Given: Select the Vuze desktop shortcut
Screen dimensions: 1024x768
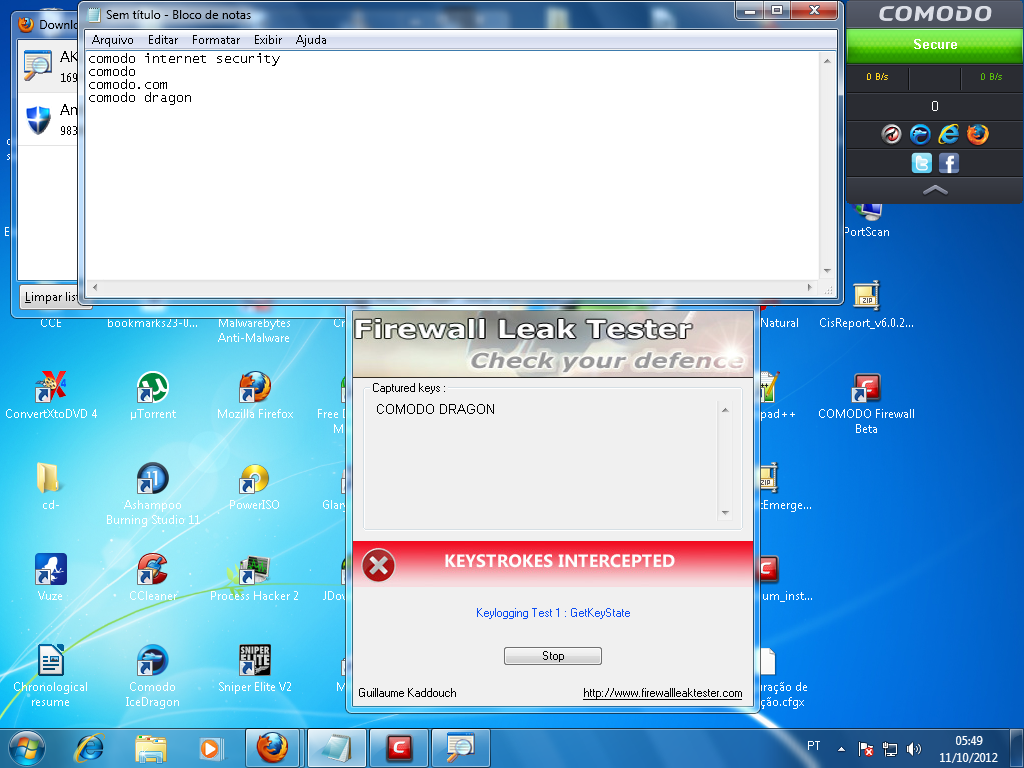Looking at the screenshot, I should click(50, 577).
